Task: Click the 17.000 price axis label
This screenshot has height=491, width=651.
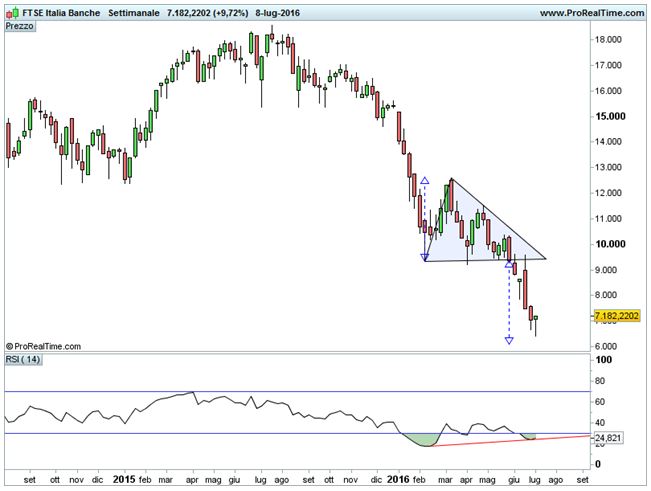Action: [608, 65]
